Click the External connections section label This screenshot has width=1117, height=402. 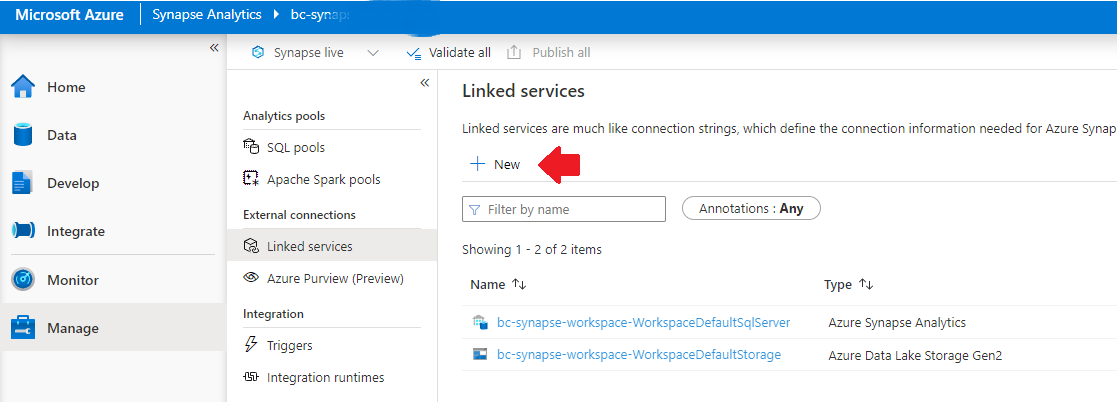click(x=299, y=215)
